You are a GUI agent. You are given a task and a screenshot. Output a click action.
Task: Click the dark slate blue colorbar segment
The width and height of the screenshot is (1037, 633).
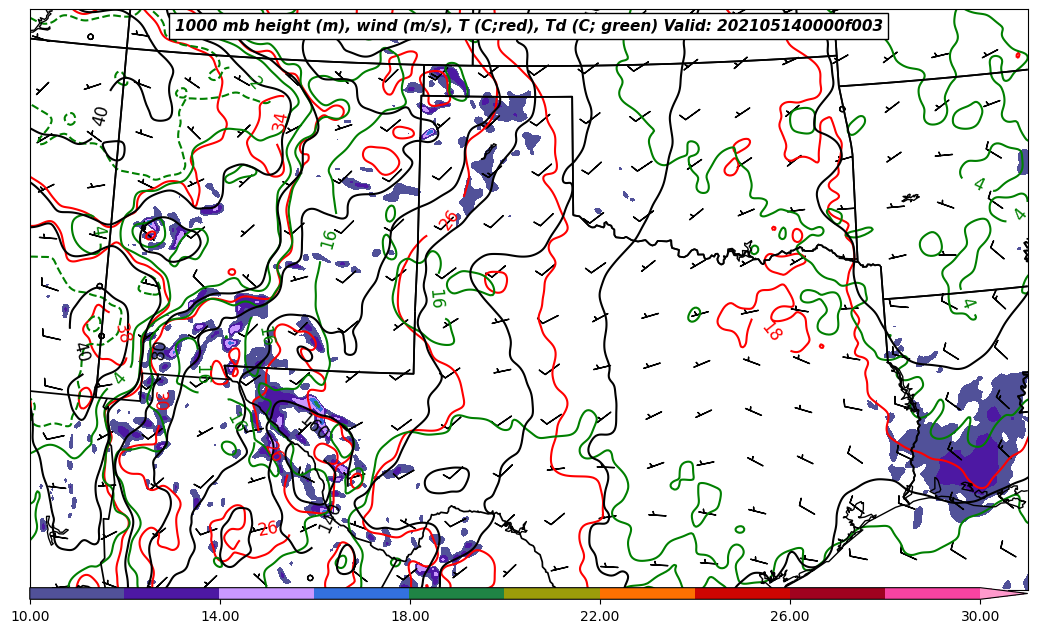point(77,593)
